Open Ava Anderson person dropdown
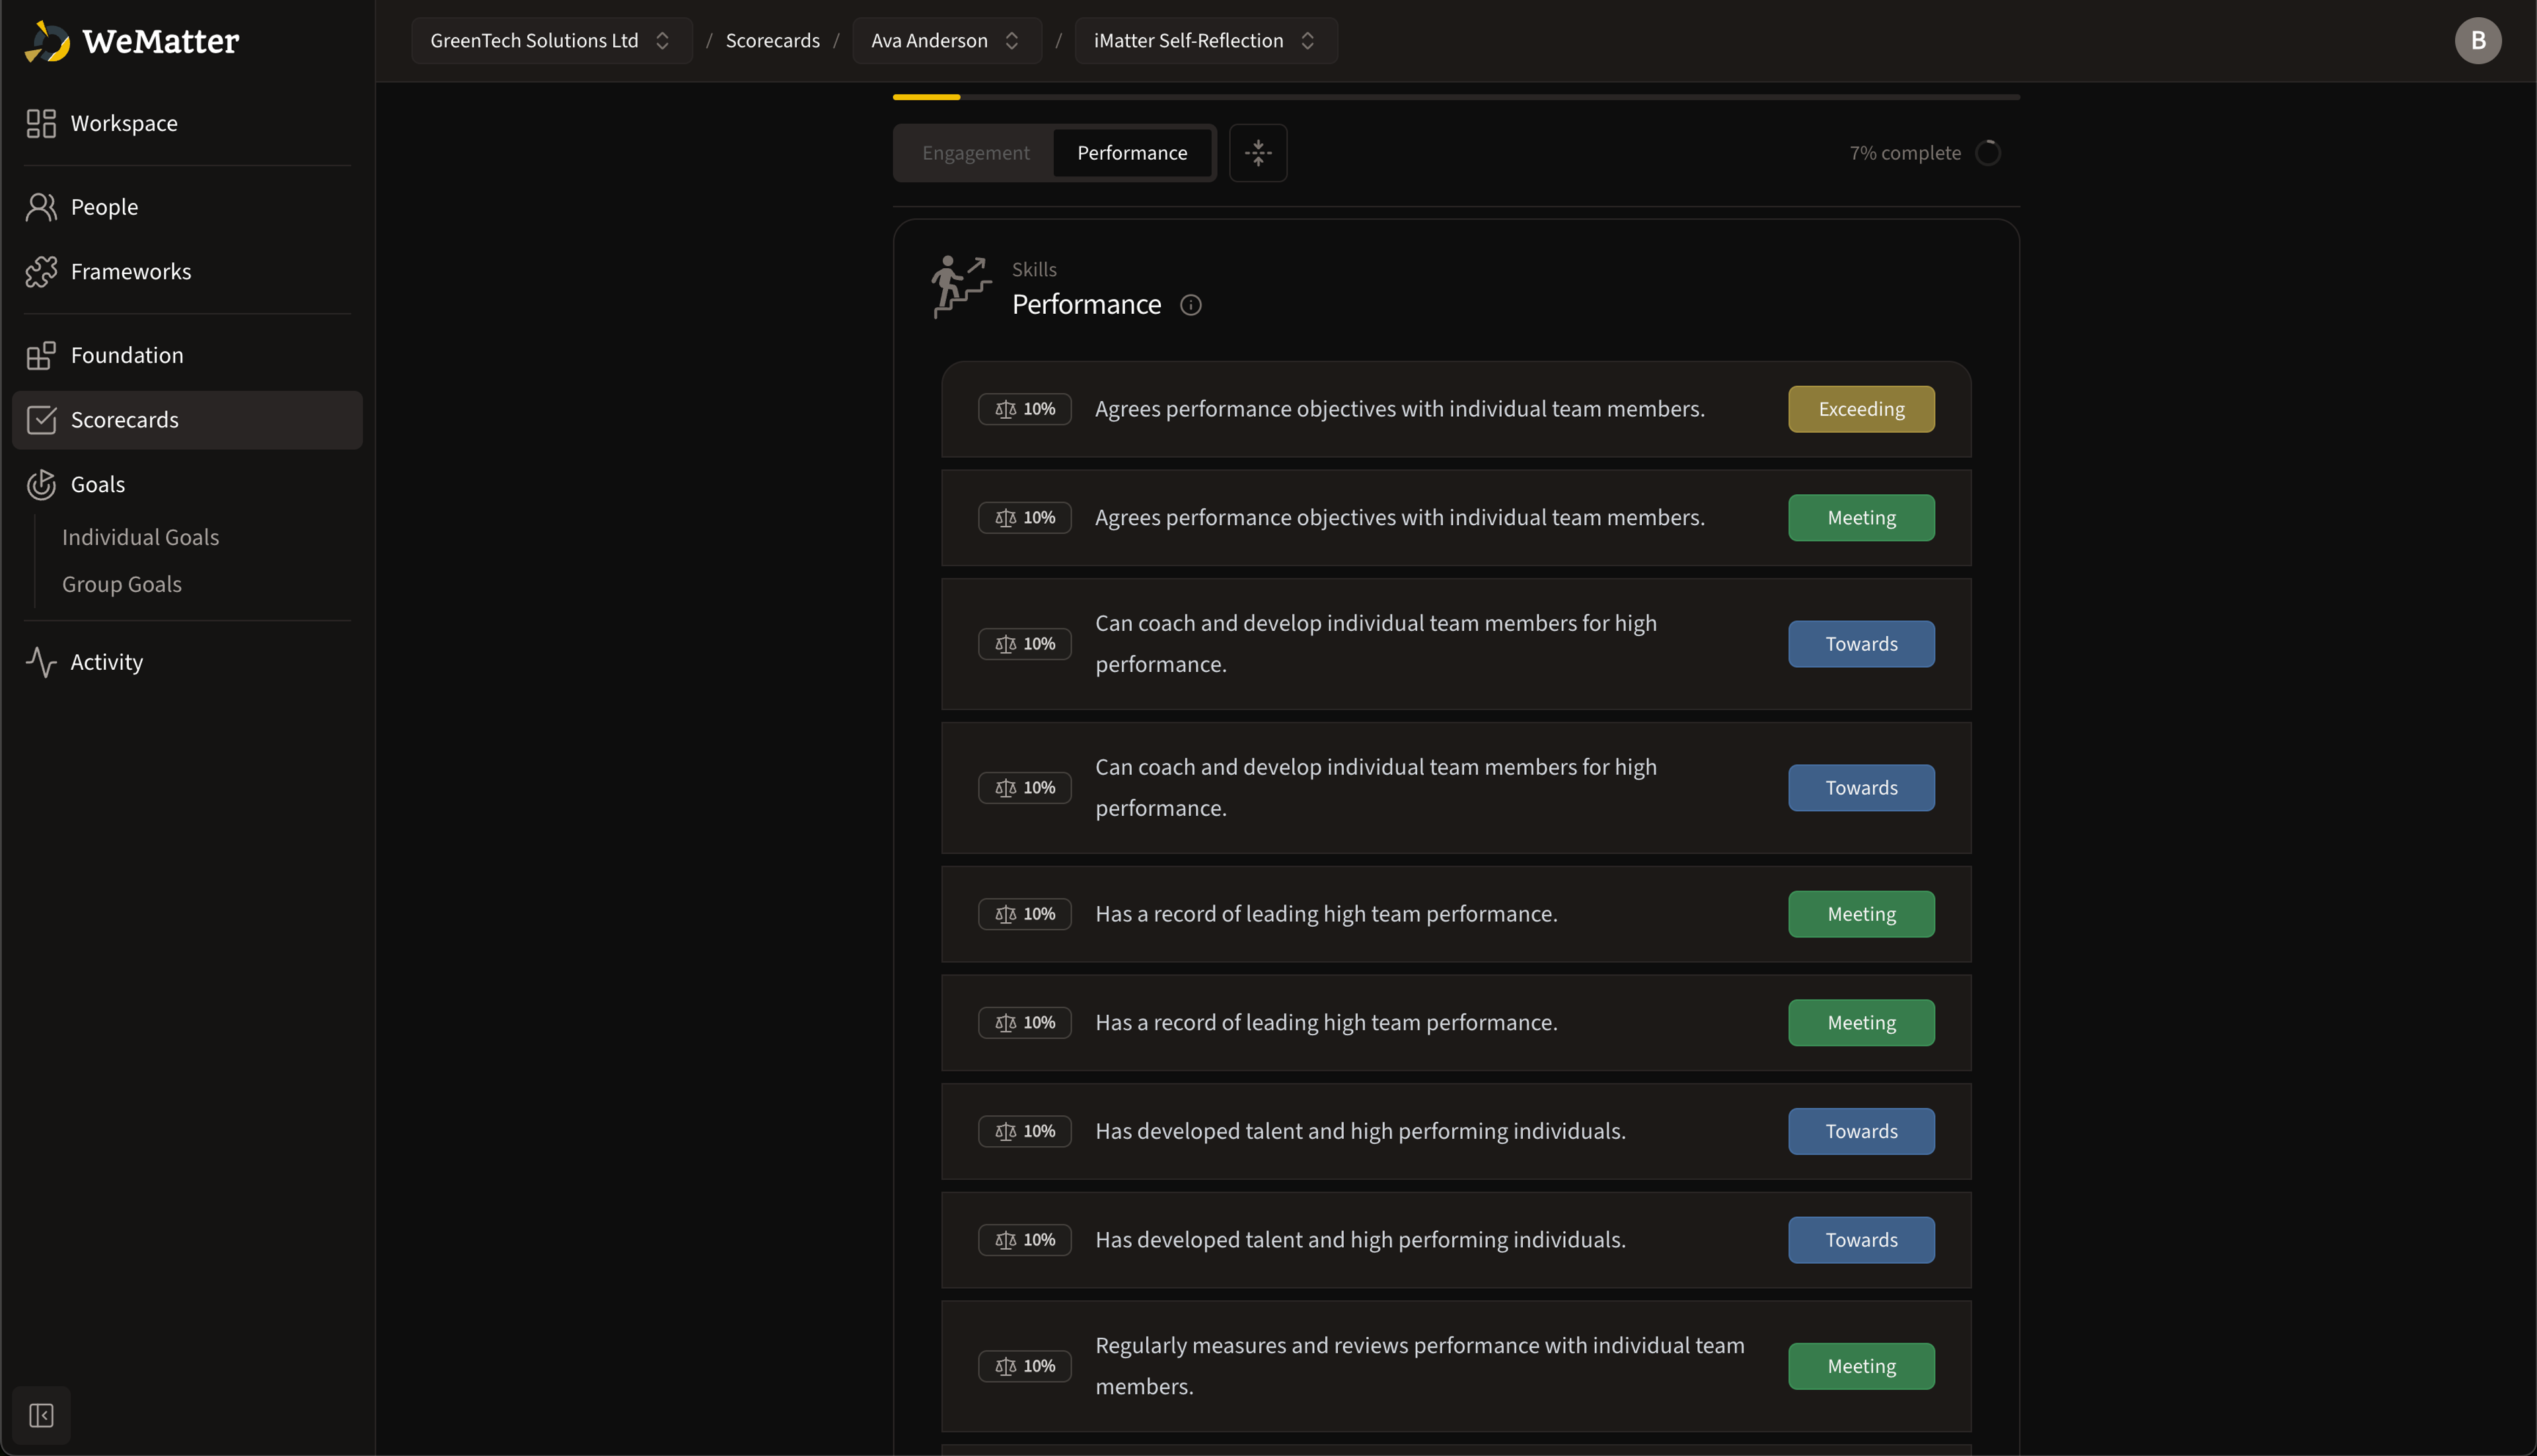 pos(946,41)
